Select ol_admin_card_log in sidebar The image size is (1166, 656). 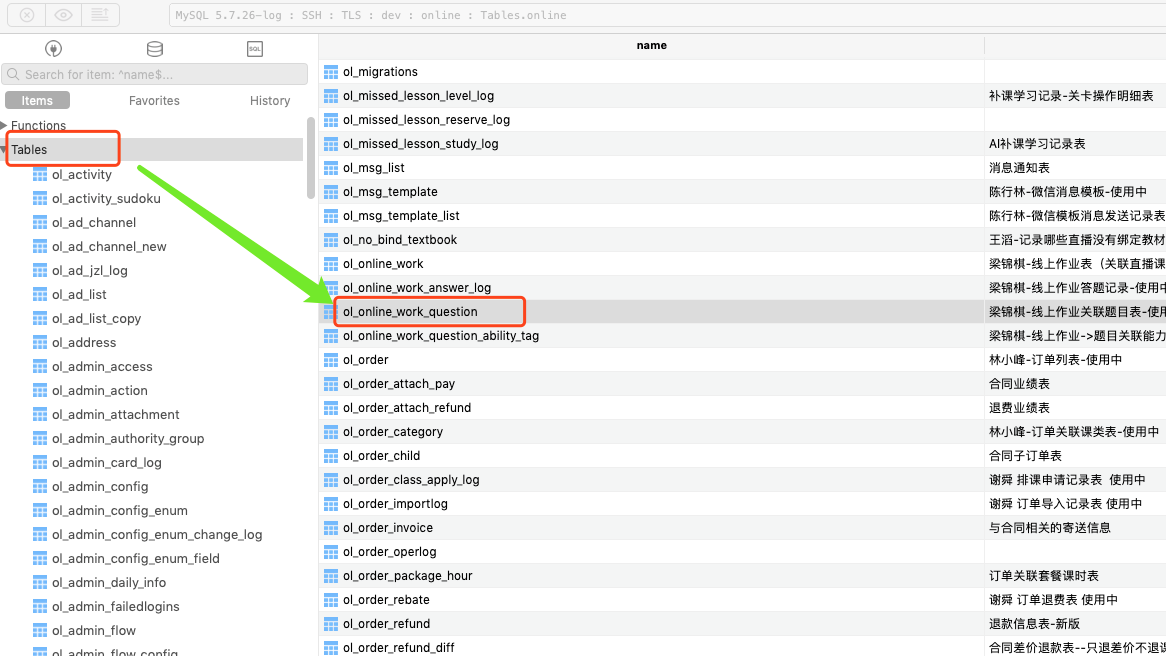(x=107, y=463)
